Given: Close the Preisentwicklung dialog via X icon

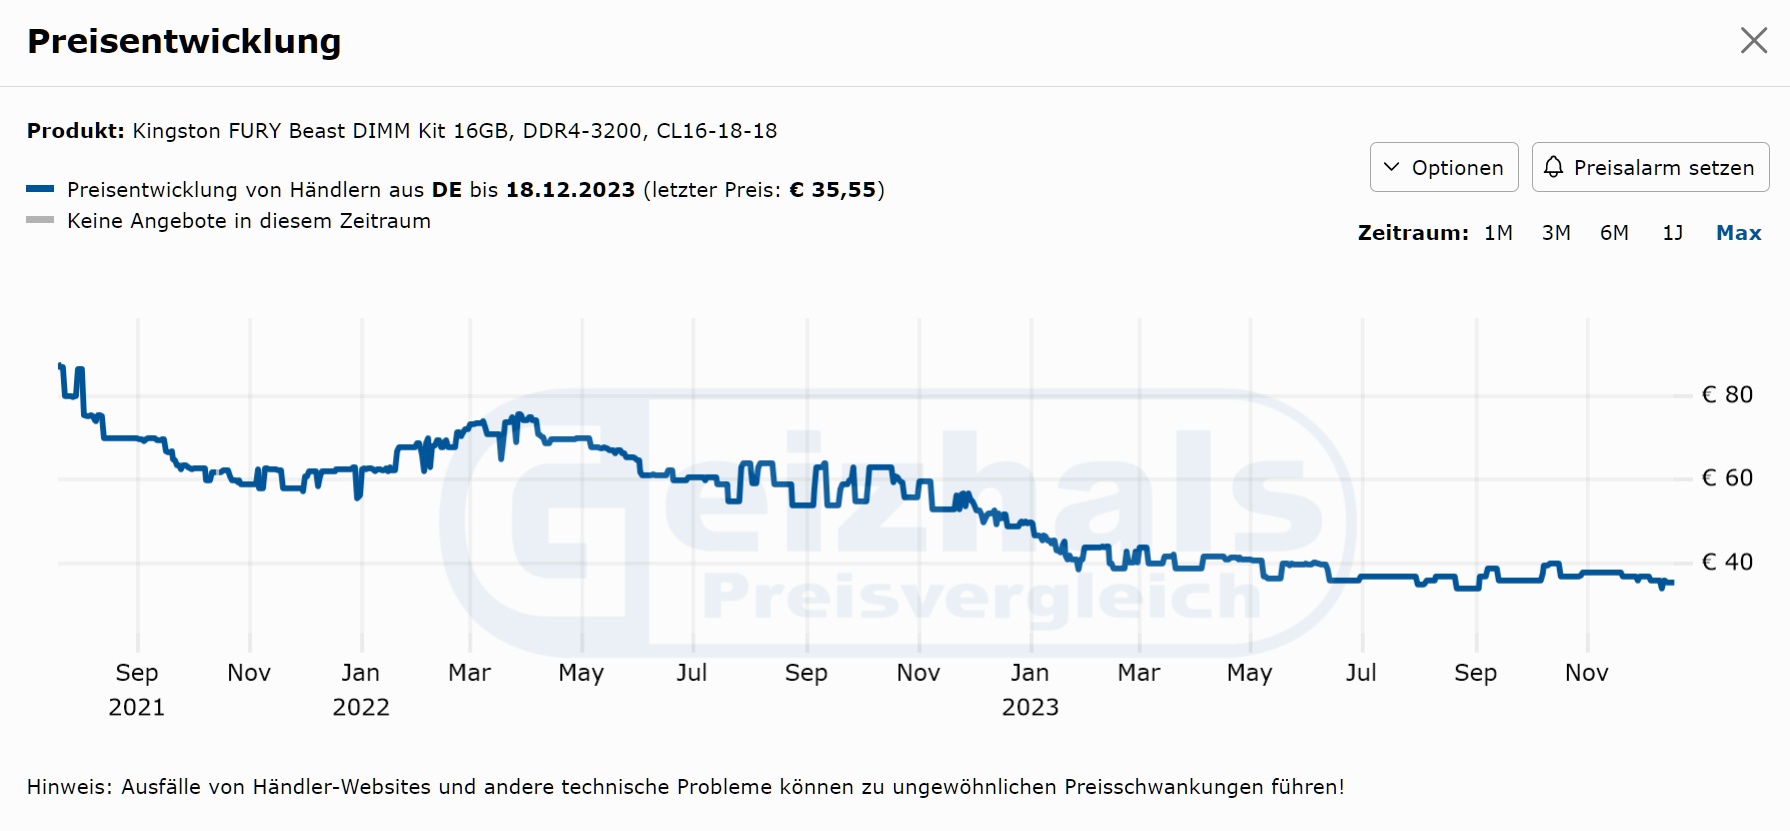Looking at the screenshot, I should pos(1754,41).
